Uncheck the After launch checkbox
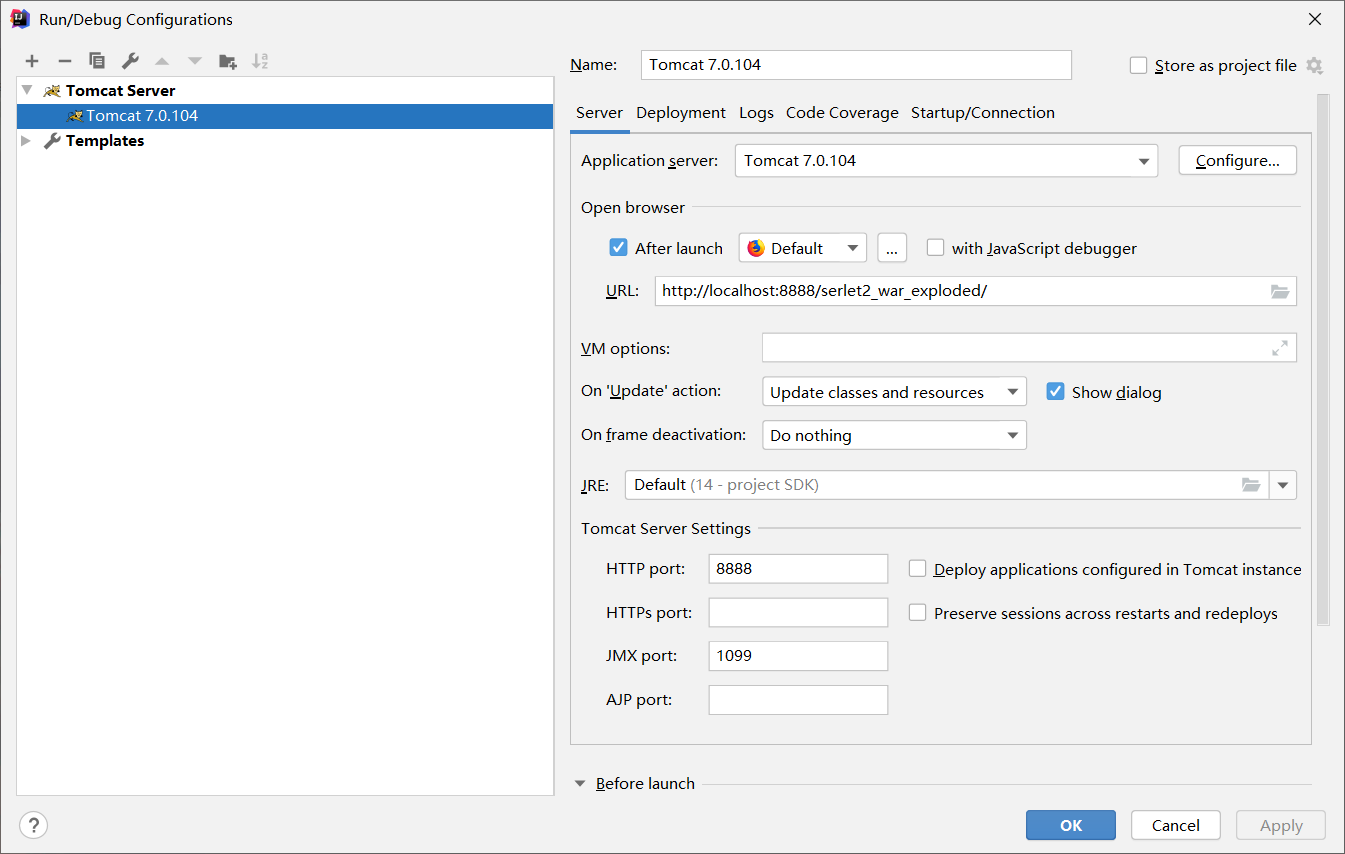The height and width of the screenshot is (854, 1345). pos(618,248)
